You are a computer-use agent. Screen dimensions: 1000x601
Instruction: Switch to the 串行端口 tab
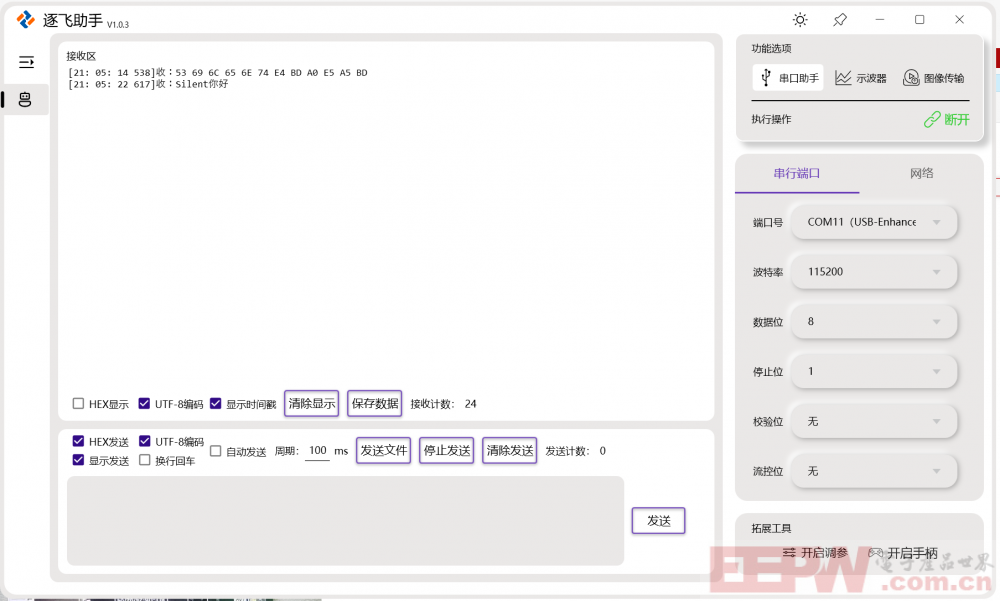(x=797, y=174)
